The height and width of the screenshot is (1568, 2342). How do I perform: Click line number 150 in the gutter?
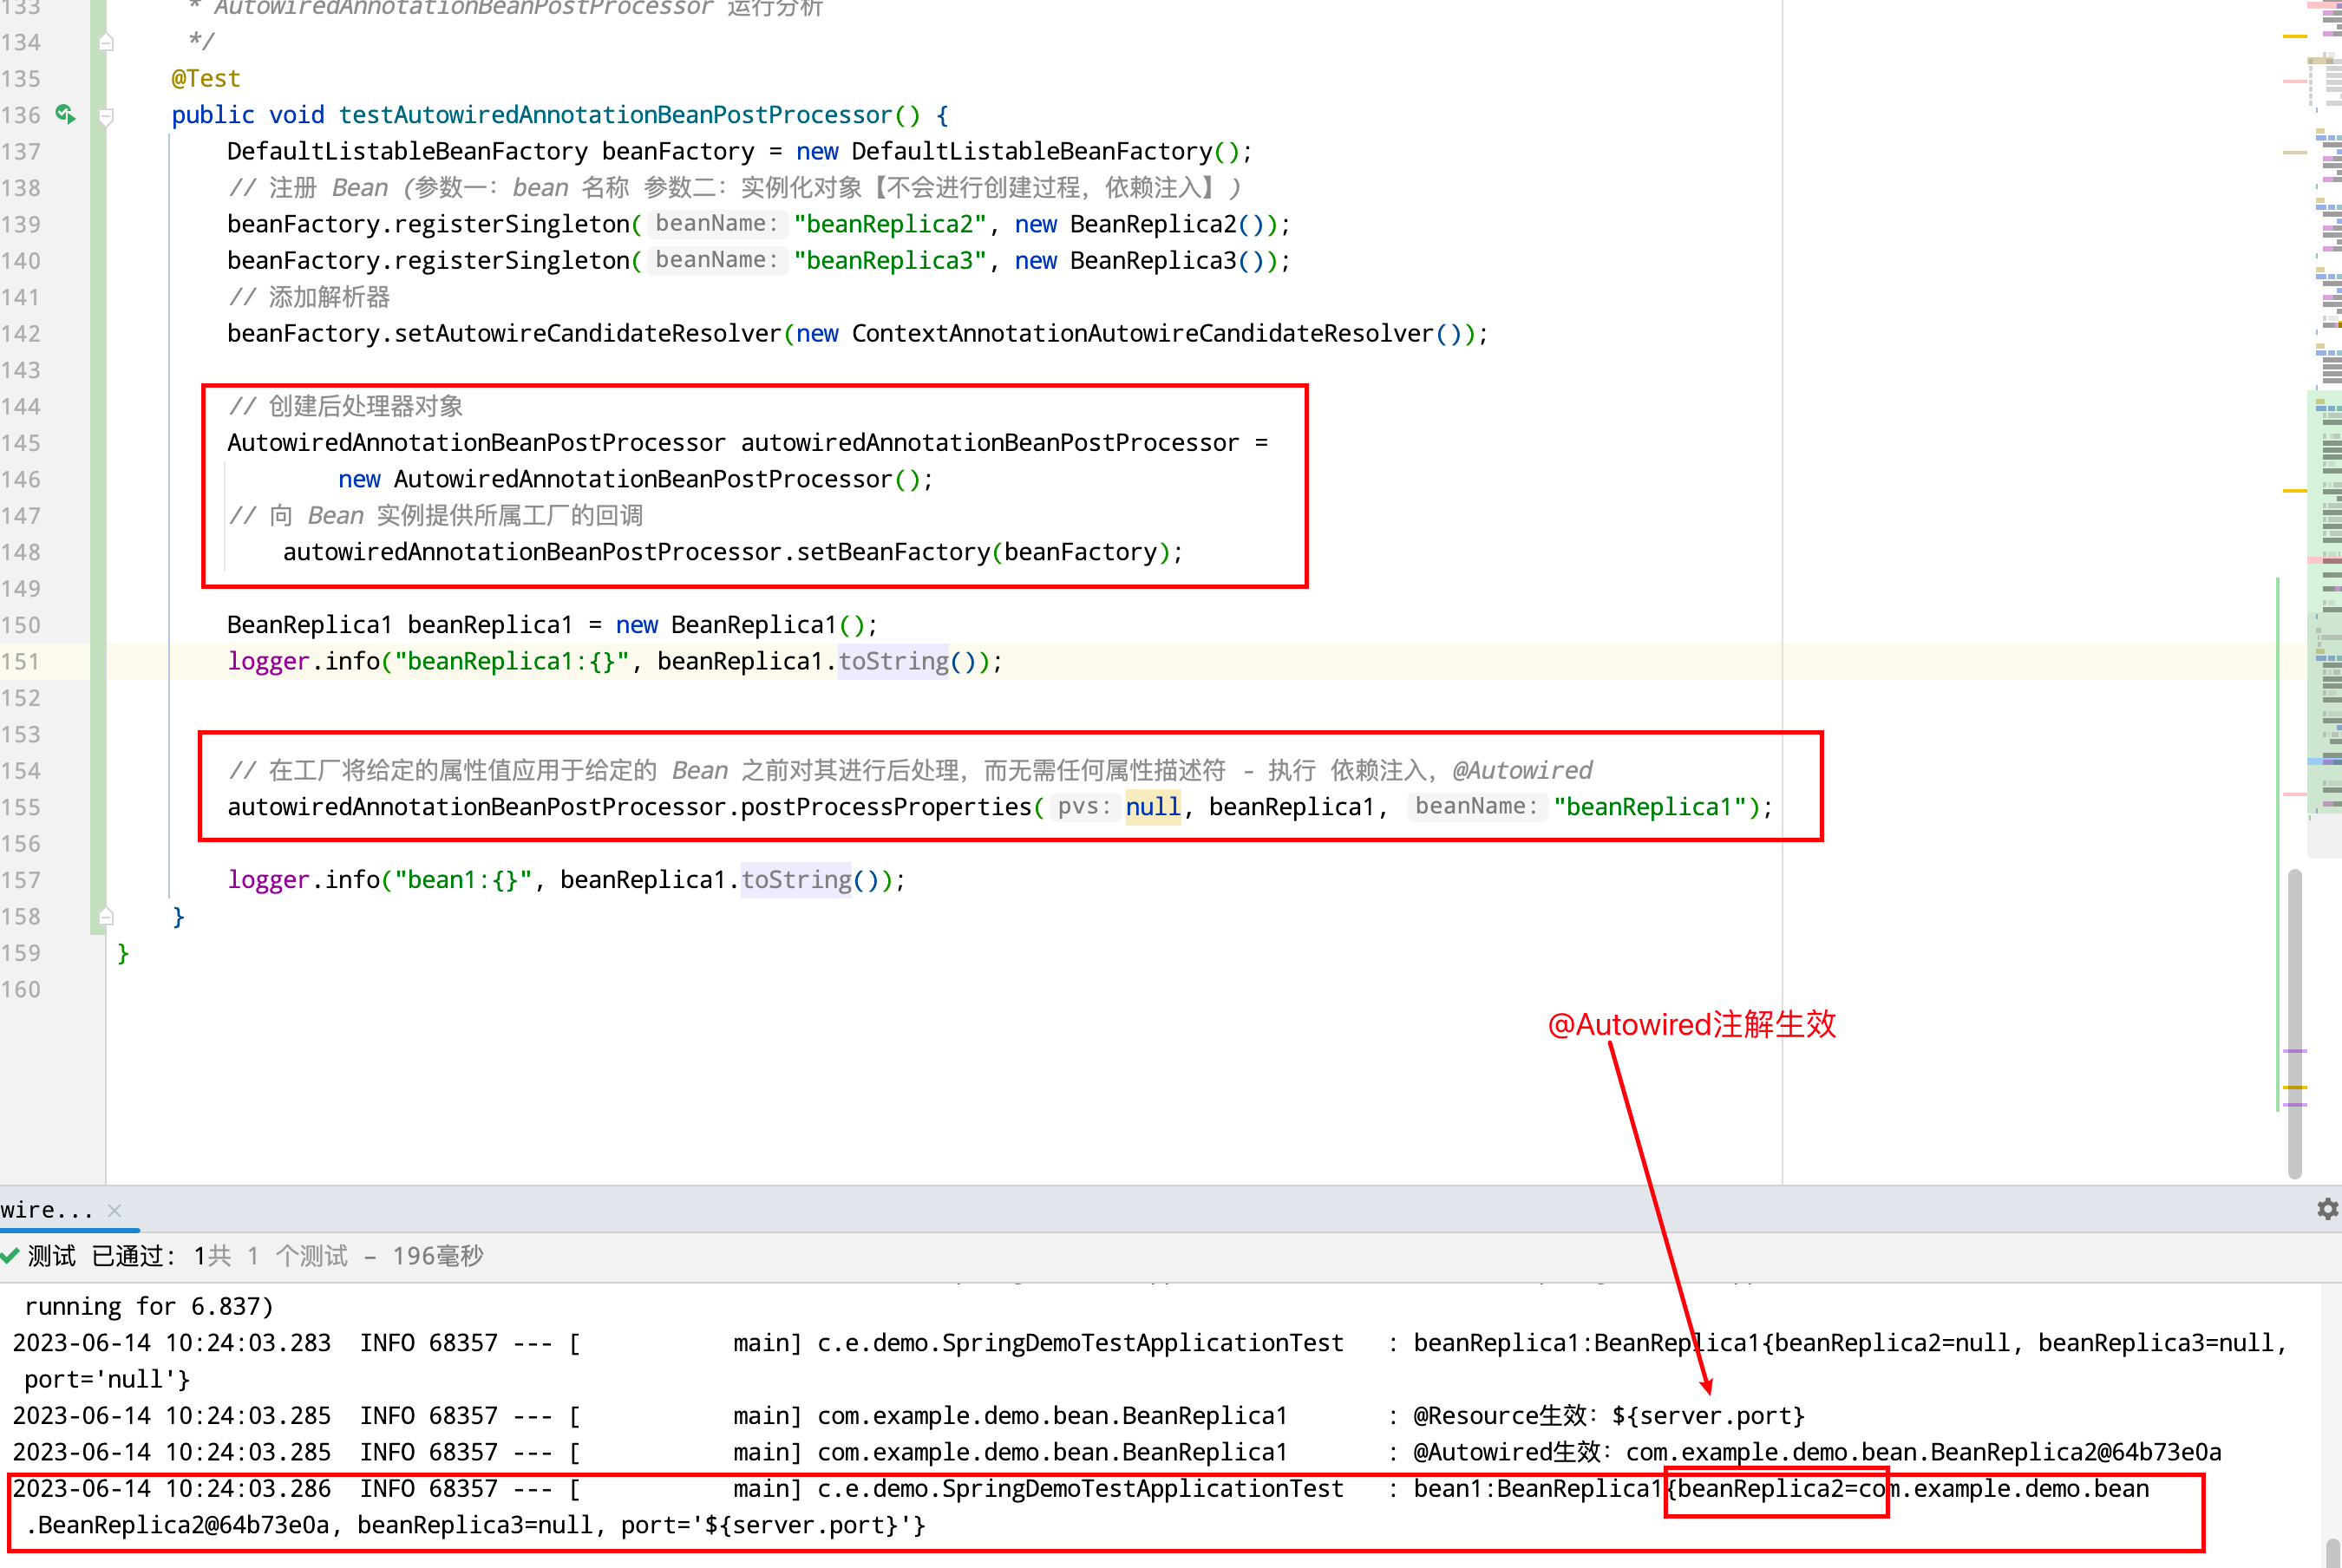[21, 625]
